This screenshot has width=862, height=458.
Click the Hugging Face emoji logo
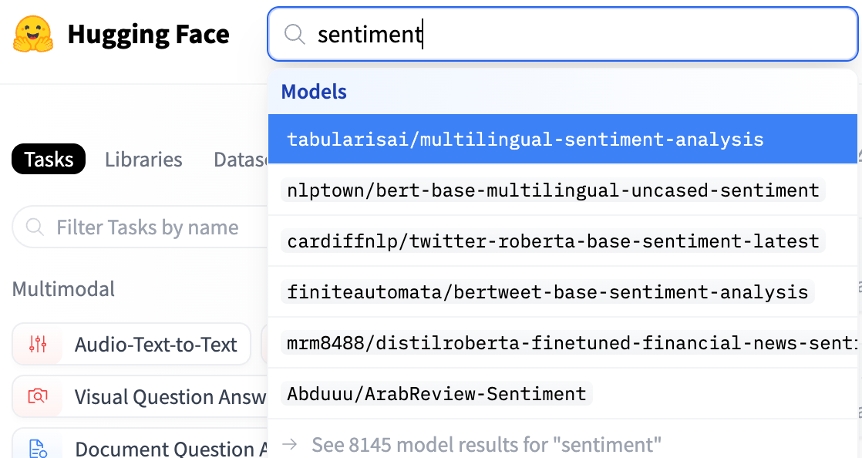33,34
